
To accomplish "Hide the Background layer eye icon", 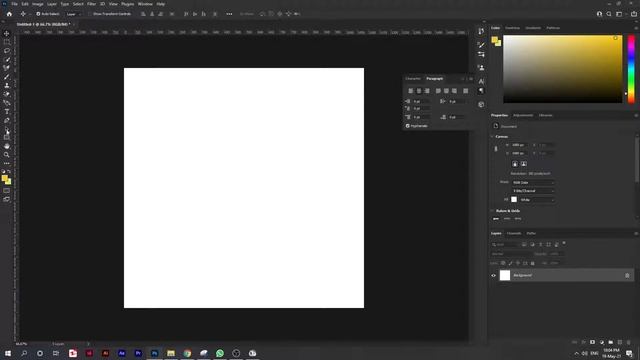I will click(x=493, y=276).
